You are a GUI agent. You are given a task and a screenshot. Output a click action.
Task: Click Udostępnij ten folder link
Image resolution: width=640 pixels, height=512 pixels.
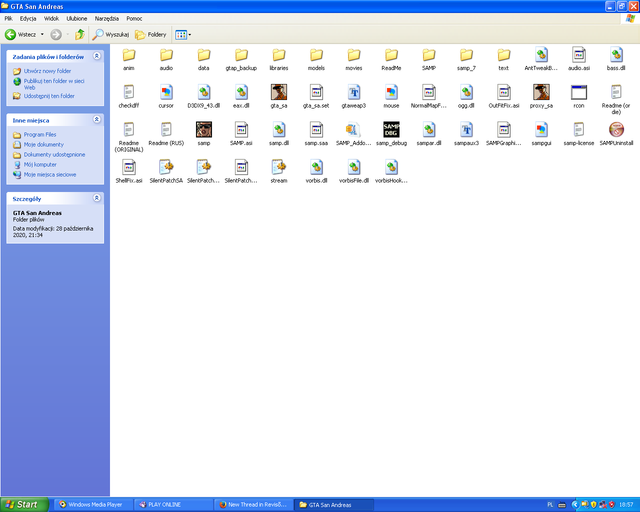click(x=49, y=96)
